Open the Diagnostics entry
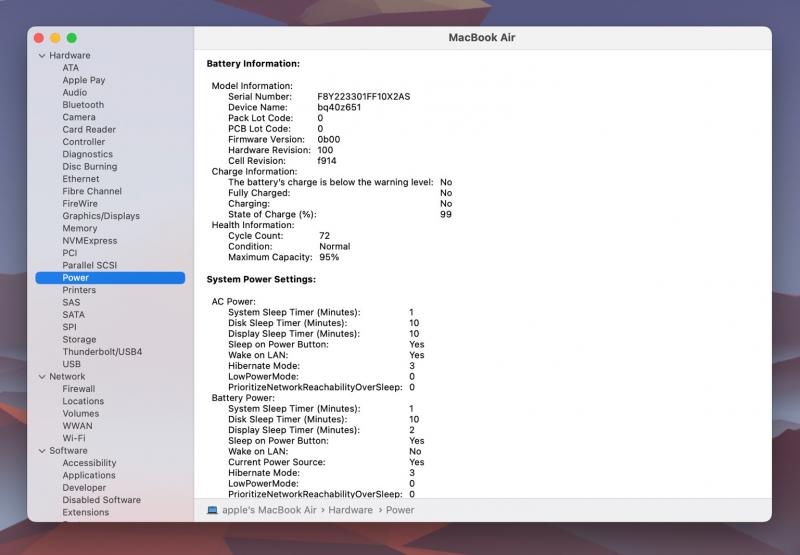This screenshot has width=800, height=555. (x=88, y=154)
